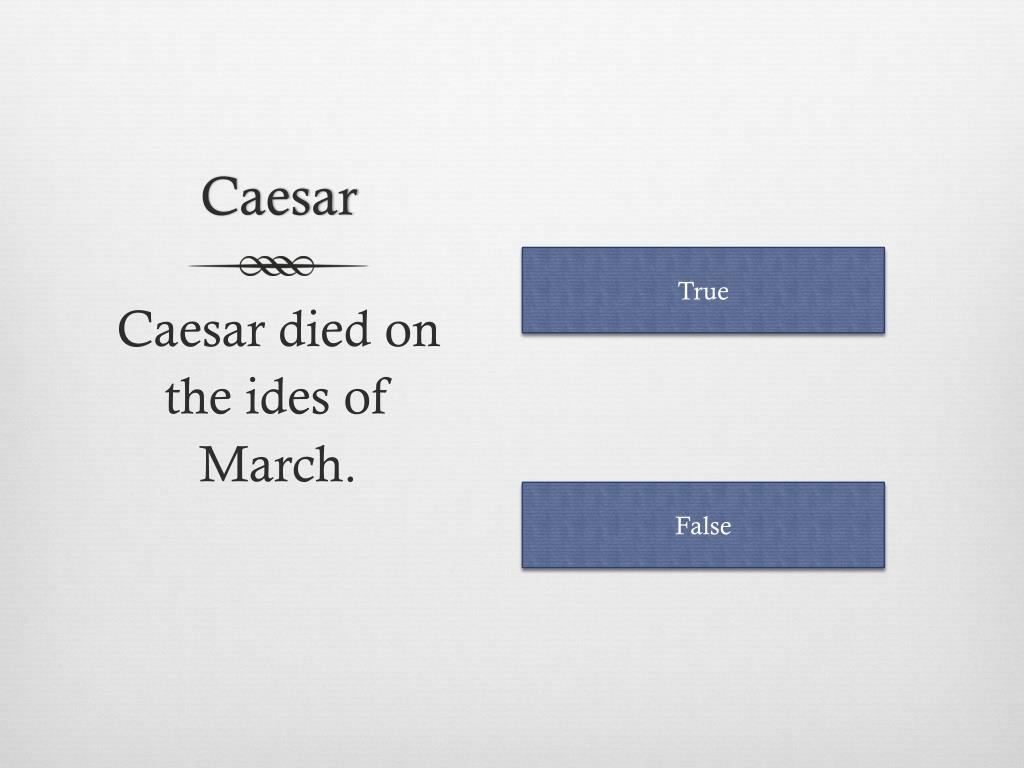Click the ornamental flourish divider
The image size is (1024, 768).
tap(278, 266)
